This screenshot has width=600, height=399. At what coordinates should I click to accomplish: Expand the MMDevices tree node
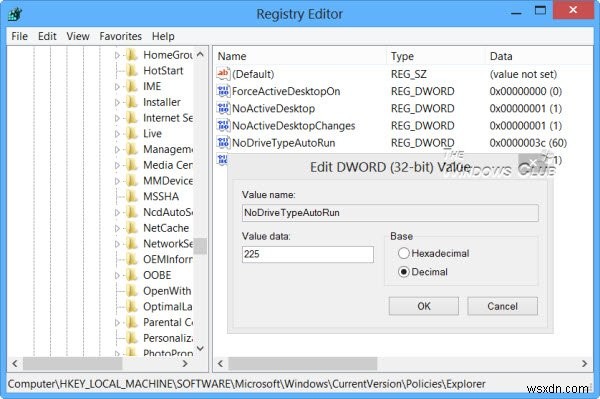[x=117, y=181]
